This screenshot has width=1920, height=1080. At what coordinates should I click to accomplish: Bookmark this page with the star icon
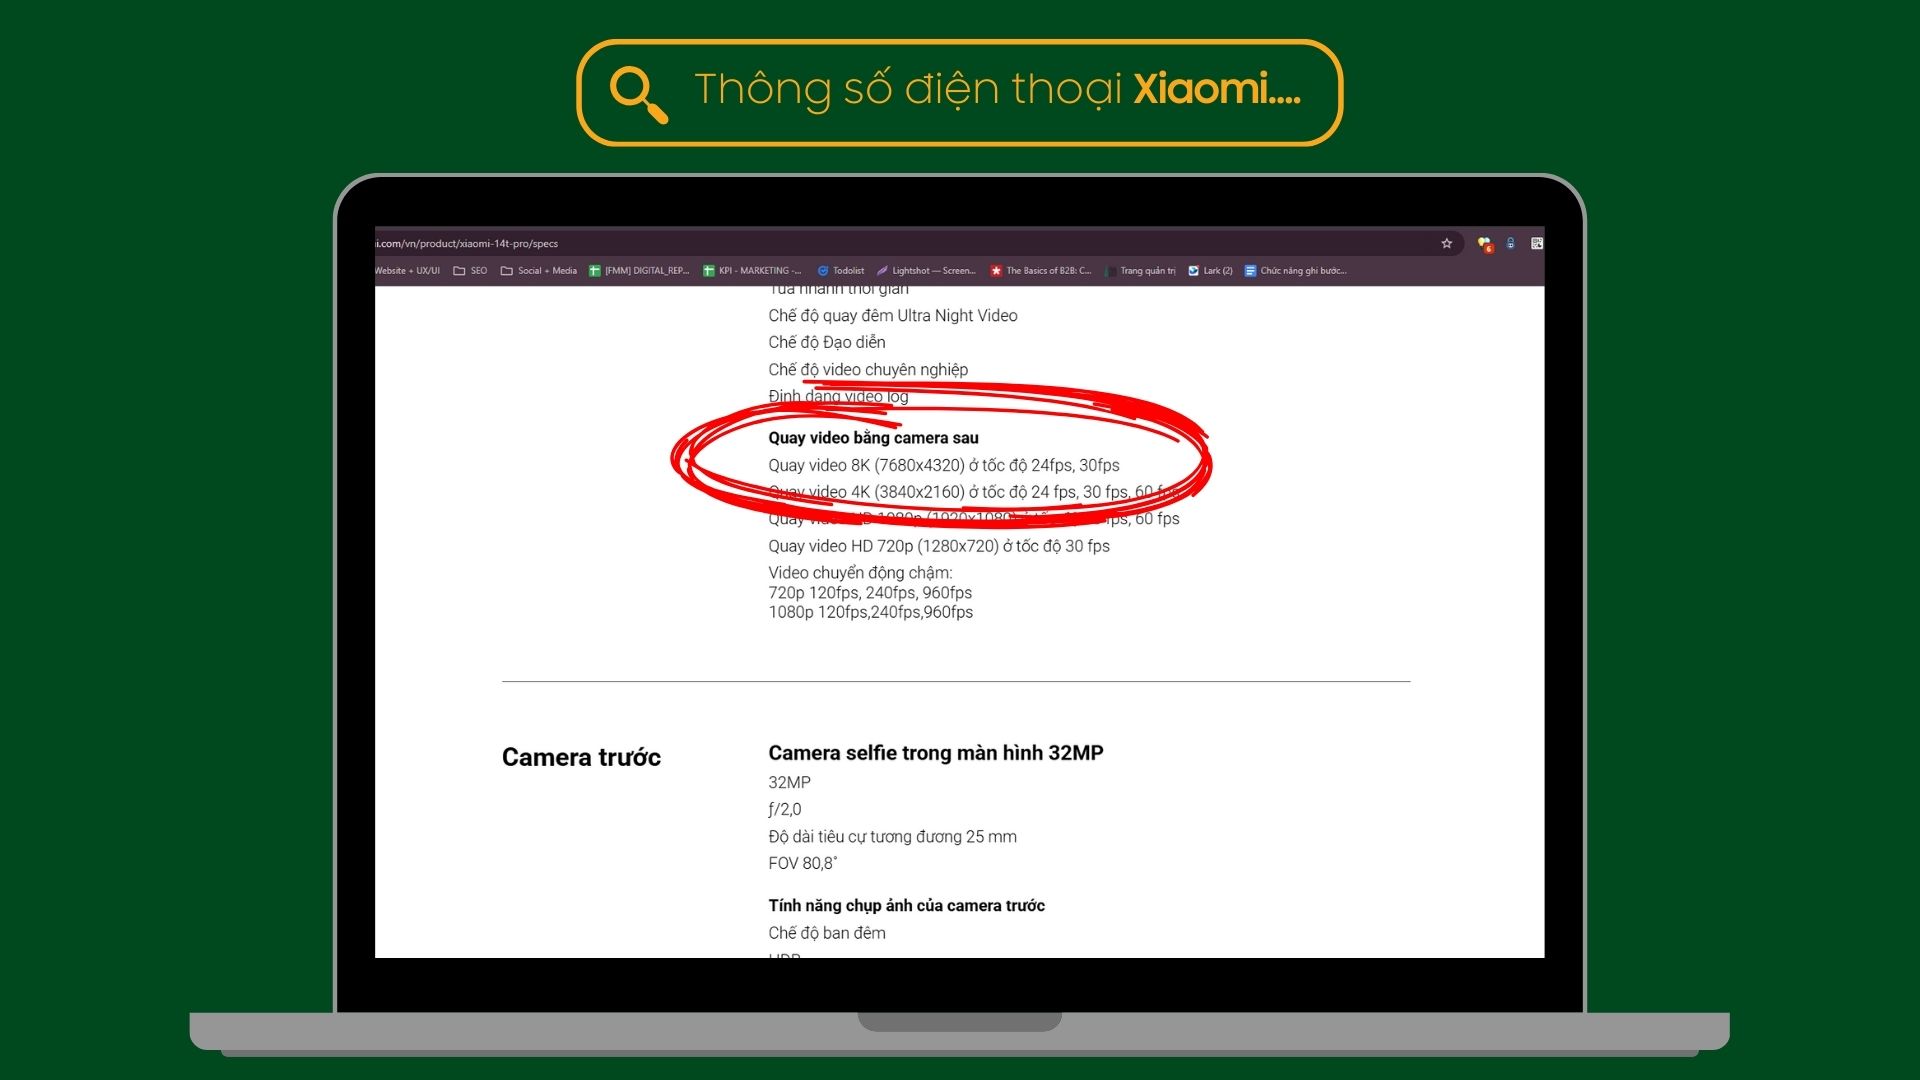(x=1446, y=243)
